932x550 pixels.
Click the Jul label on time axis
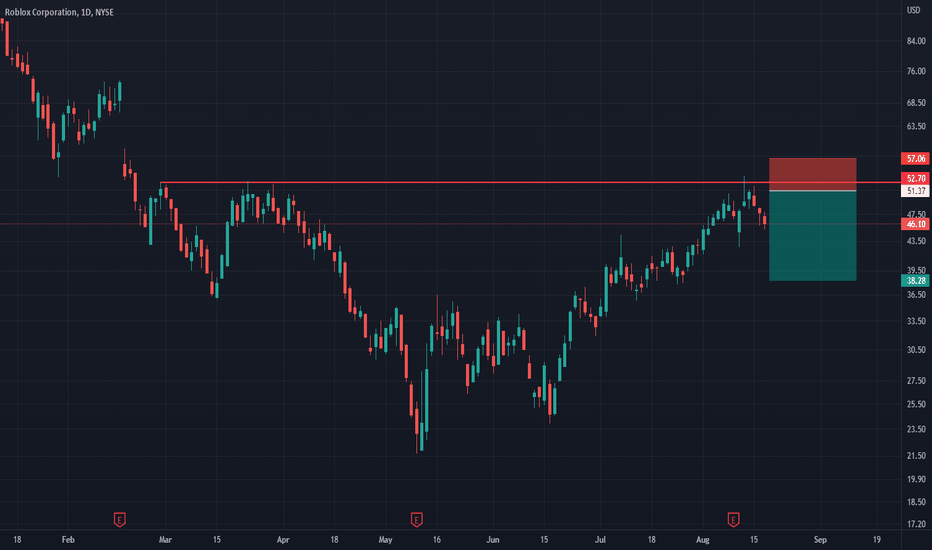pos(600,540)
